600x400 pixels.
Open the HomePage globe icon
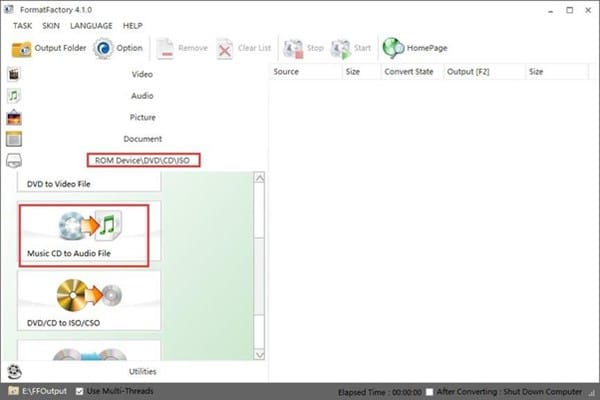[393, 48]
